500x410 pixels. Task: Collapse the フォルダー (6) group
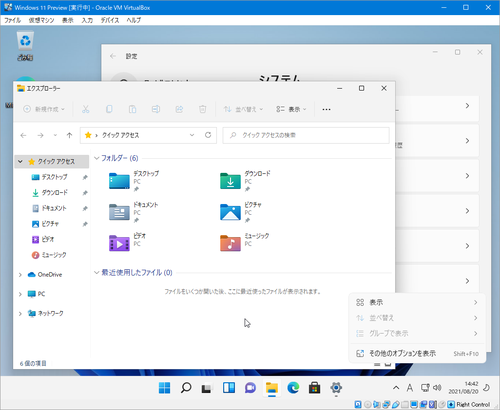97,158
